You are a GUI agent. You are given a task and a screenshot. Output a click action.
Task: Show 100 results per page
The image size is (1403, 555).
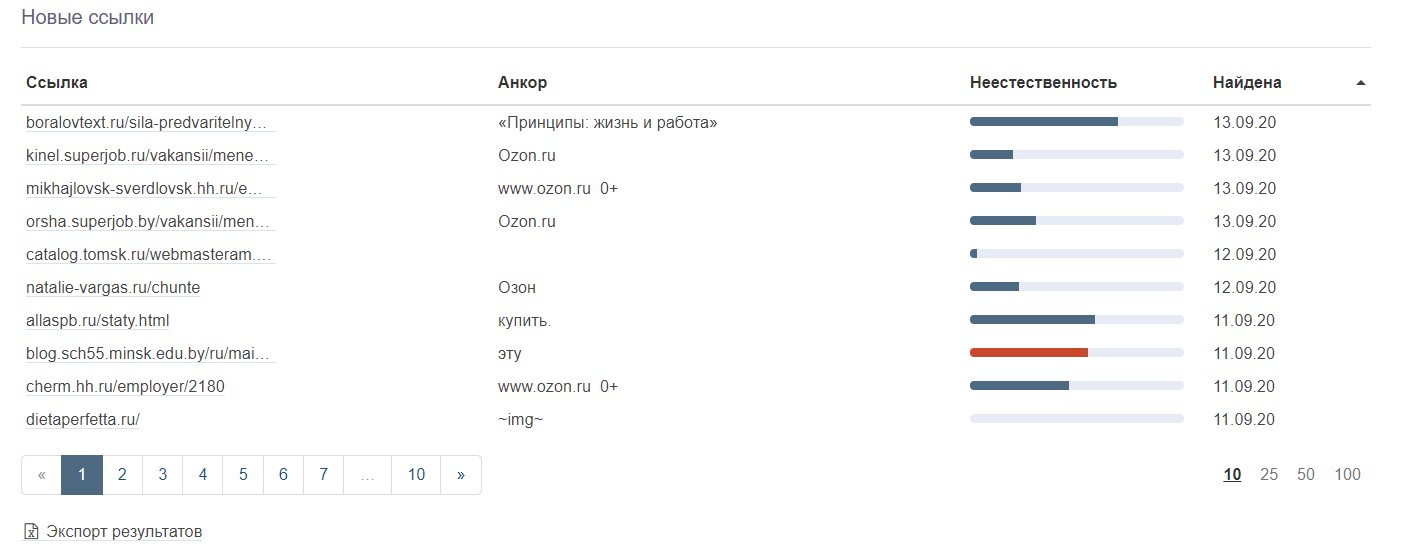(1347, 475)
